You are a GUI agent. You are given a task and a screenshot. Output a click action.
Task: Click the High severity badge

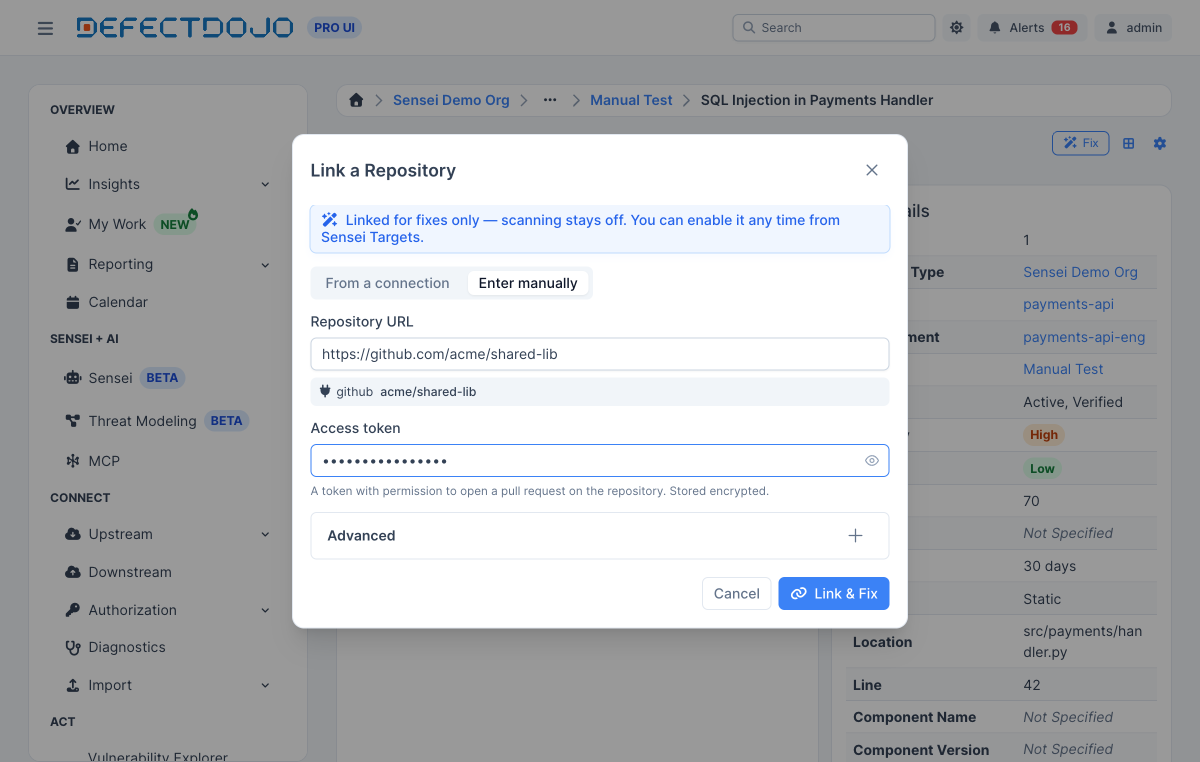coord(1044,435)
